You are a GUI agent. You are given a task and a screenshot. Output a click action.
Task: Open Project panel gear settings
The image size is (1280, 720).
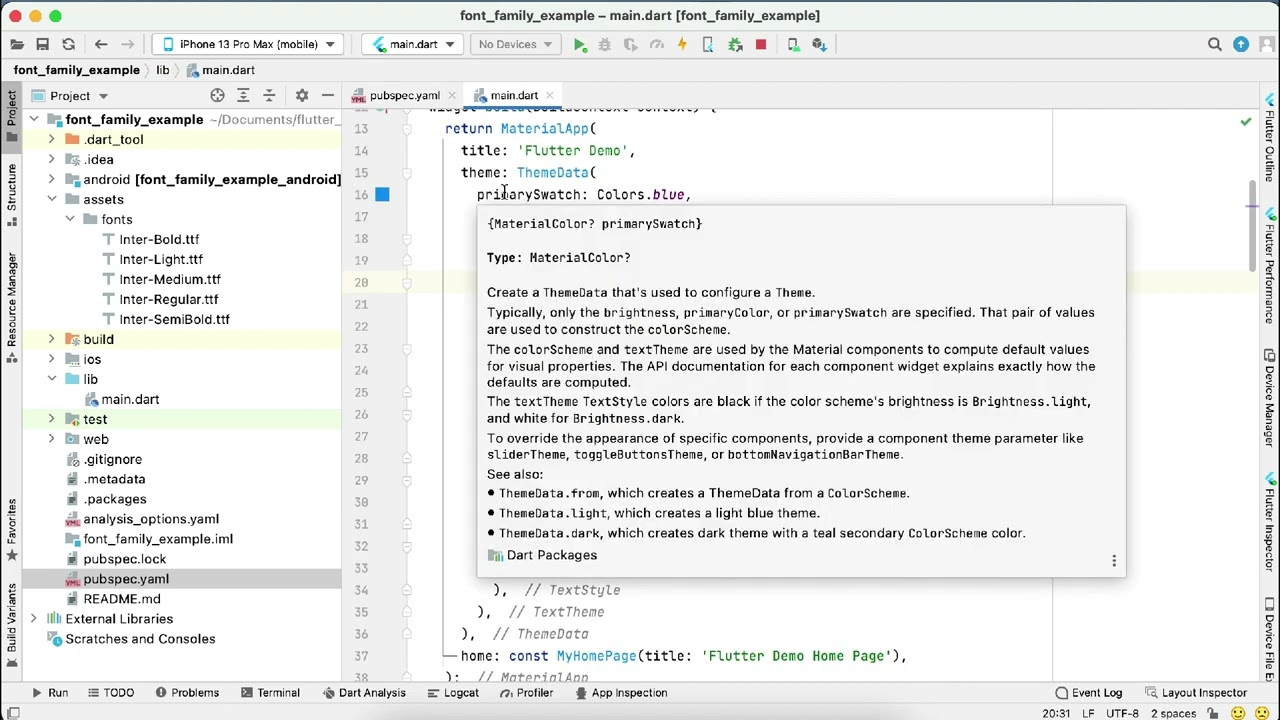coord(302,95)
